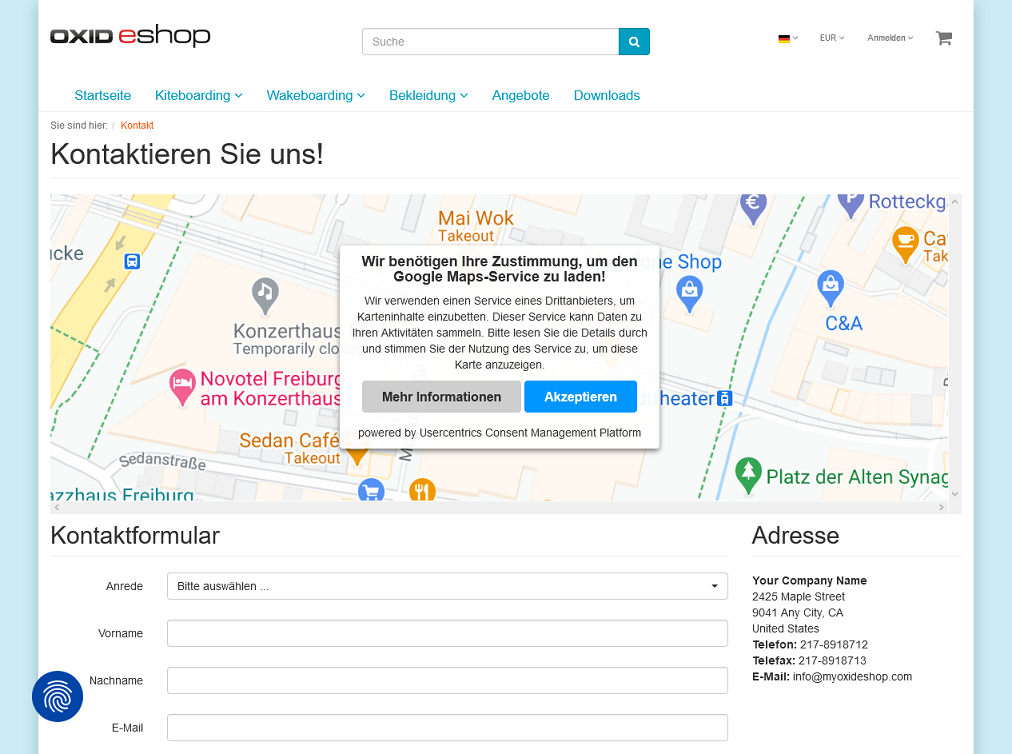Focus the Vorname input field
Screen dimensions: 1012x754
[x=447, y=633]
